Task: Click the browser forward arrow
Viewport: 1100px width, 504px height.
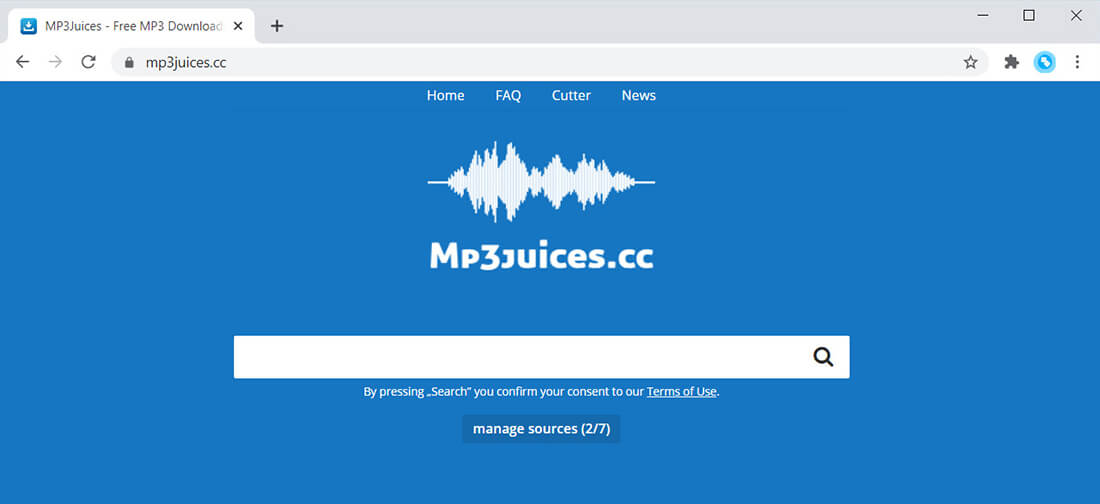Action: point(55,62)
